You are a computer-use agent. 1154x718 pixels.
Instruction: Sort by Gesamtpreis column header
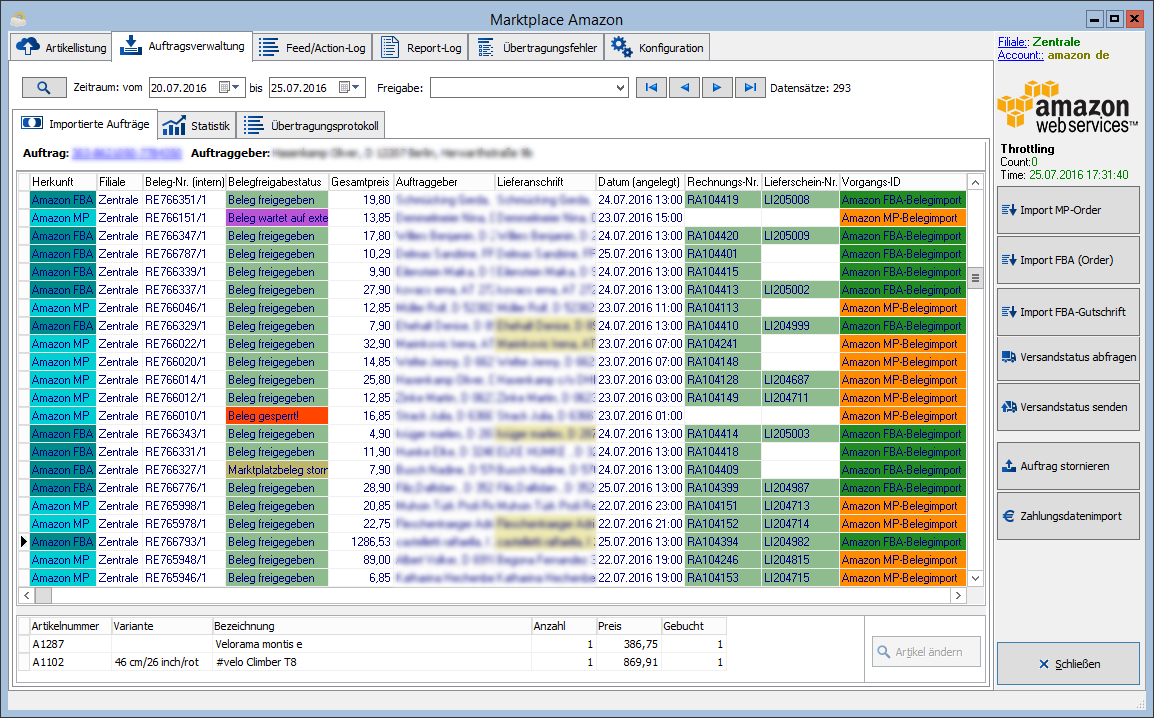pos(361,182)
